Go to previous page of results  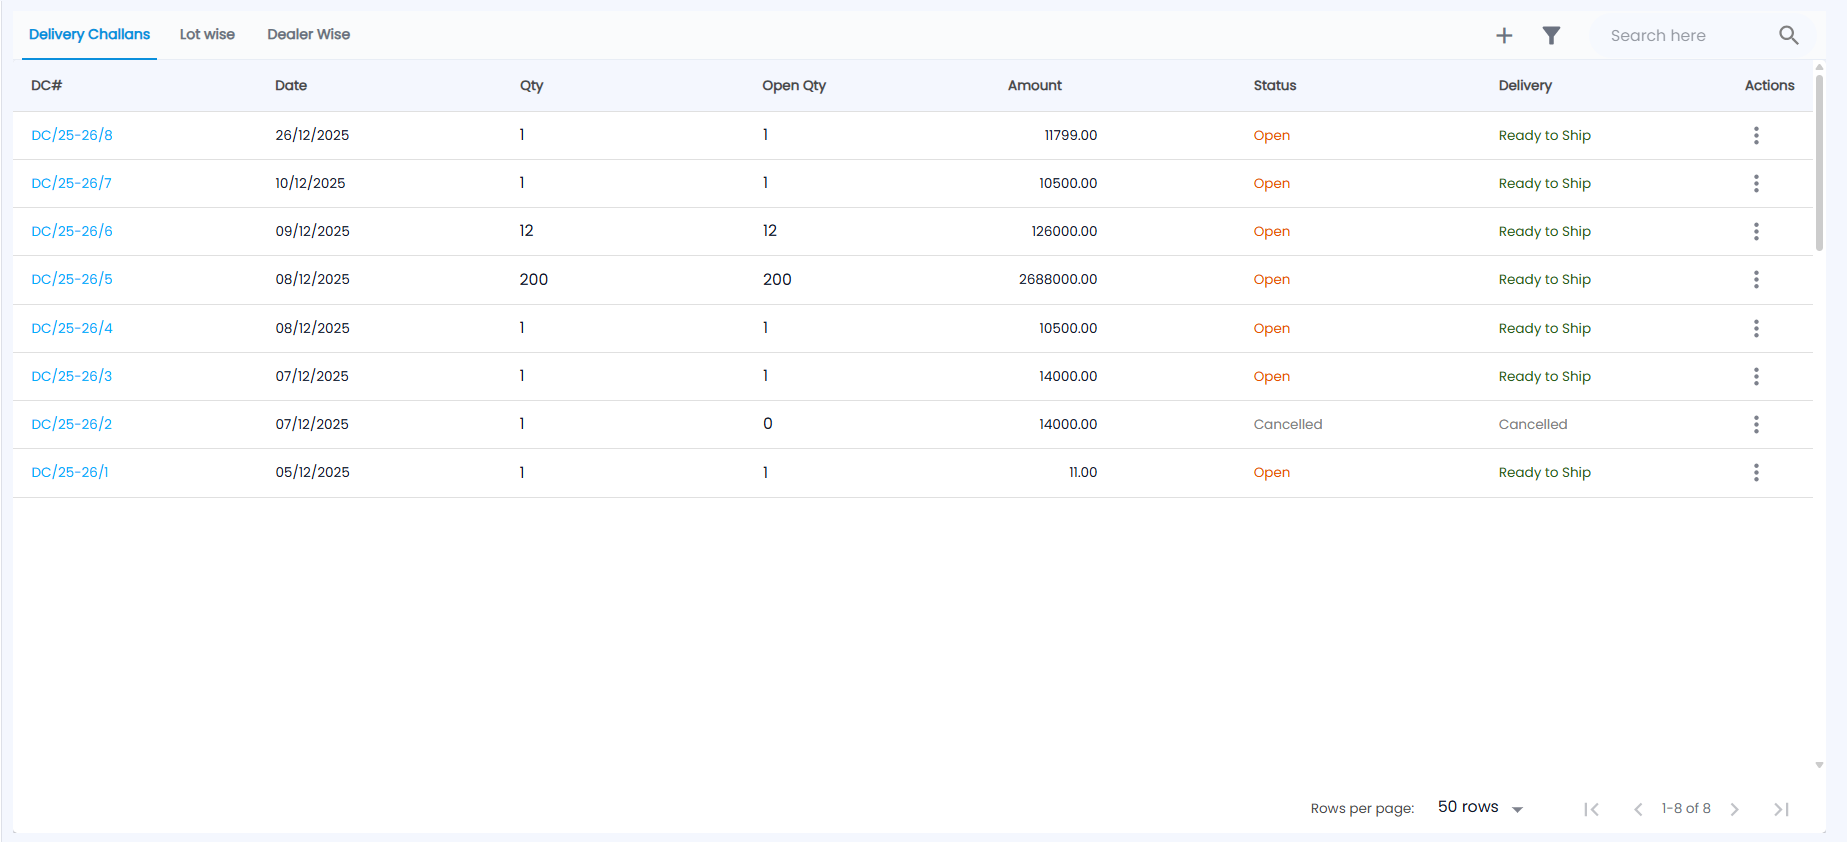coord(1638,809)
